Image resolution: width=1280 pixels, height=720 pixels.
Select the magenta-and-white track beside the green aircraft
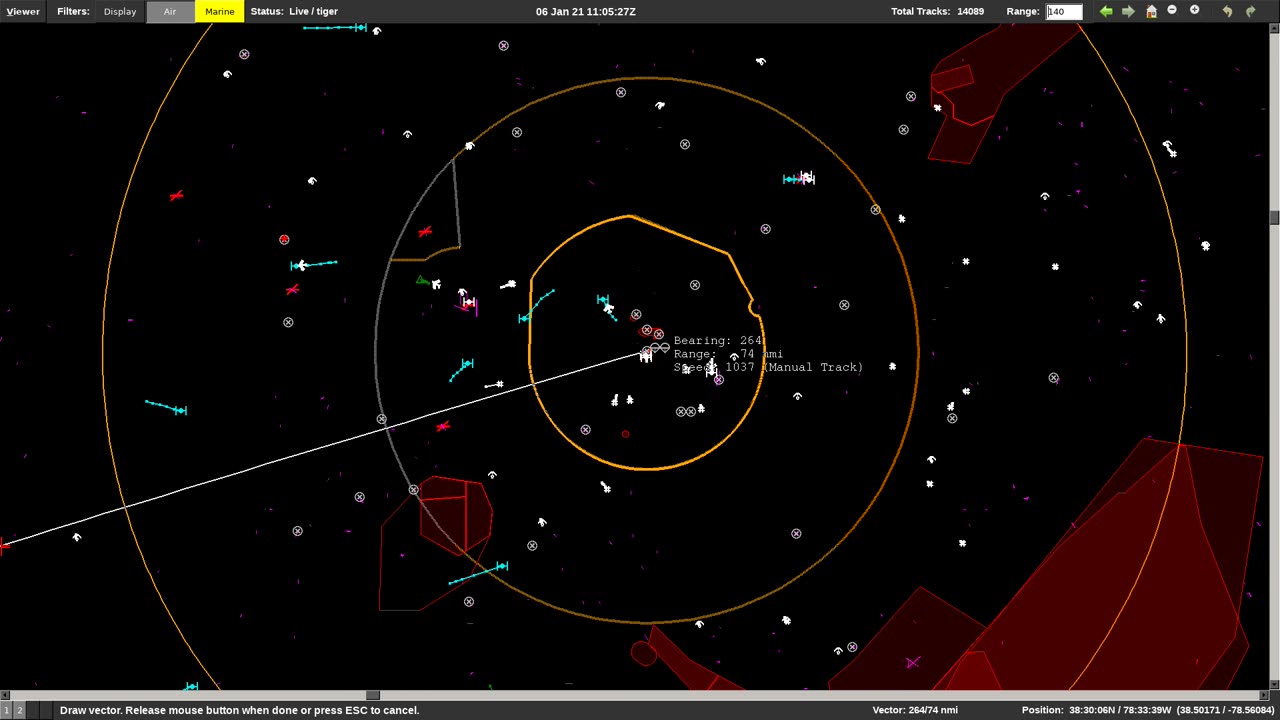[467, 304]
